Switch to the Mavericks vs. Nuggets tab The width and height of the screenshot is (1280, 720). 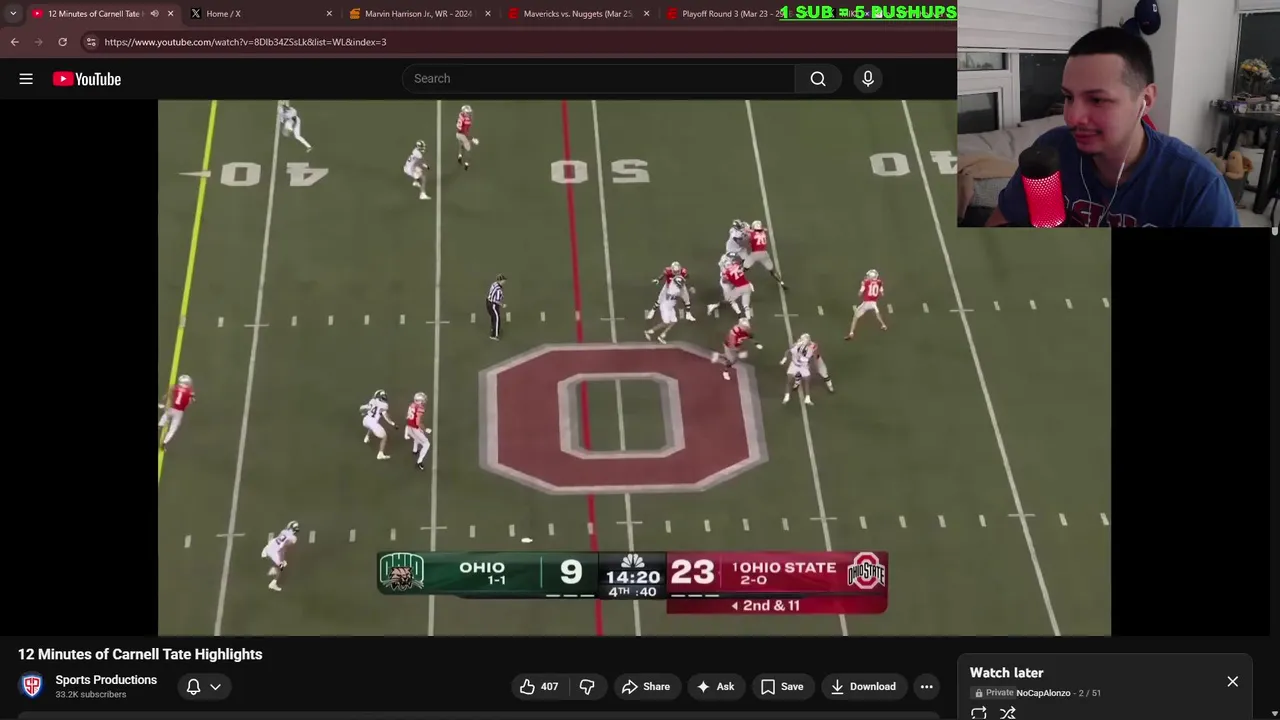pos(578,14)
